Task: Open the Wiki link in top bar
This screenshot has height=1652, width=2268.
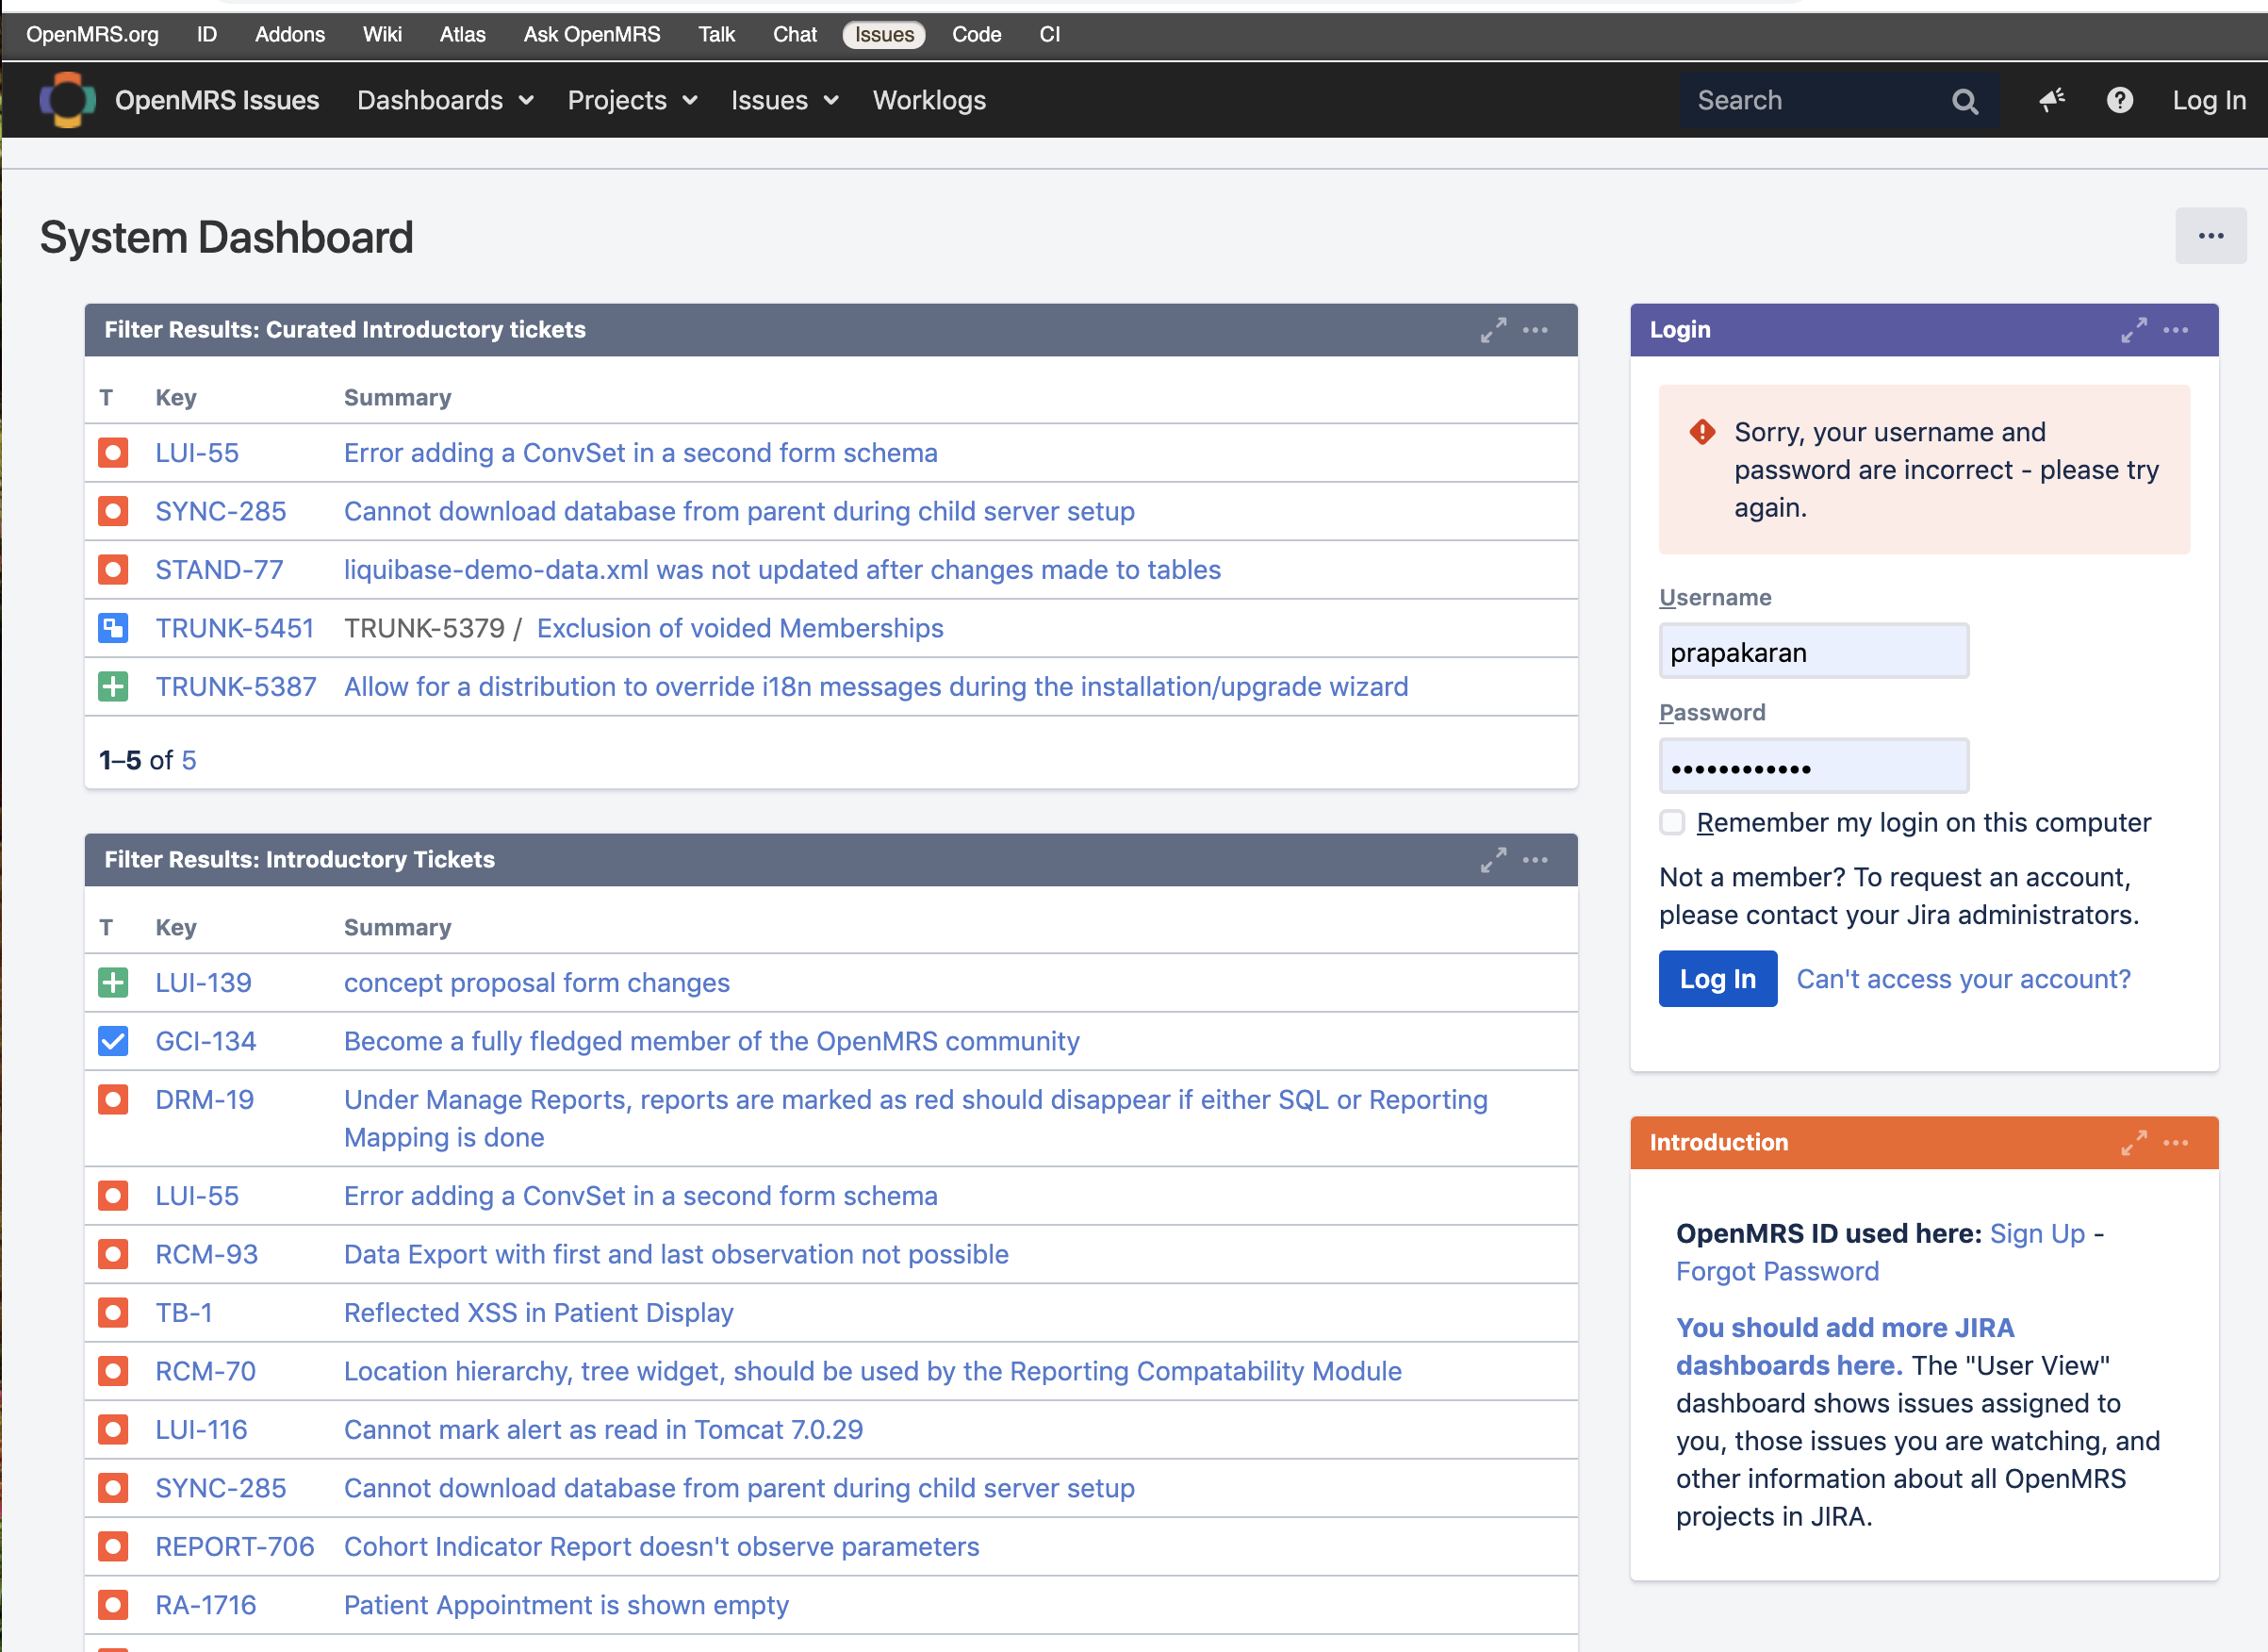Action: [x=382, y=34]
